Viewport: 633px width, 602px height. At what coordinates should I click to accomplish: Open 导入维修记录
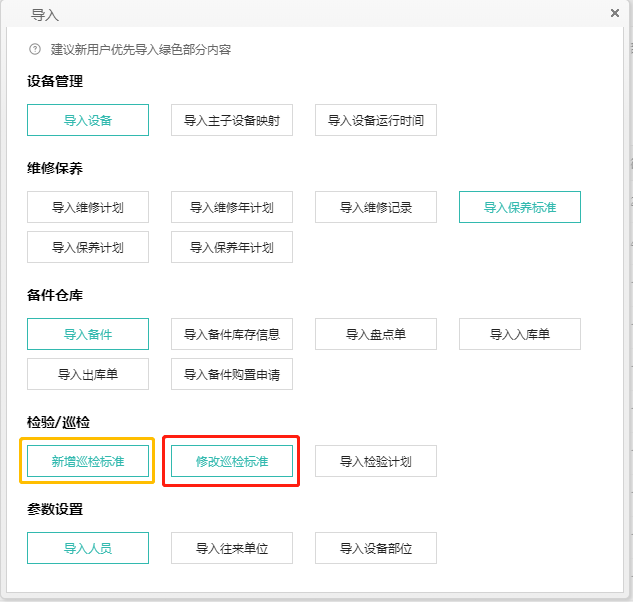pos(376,207)
